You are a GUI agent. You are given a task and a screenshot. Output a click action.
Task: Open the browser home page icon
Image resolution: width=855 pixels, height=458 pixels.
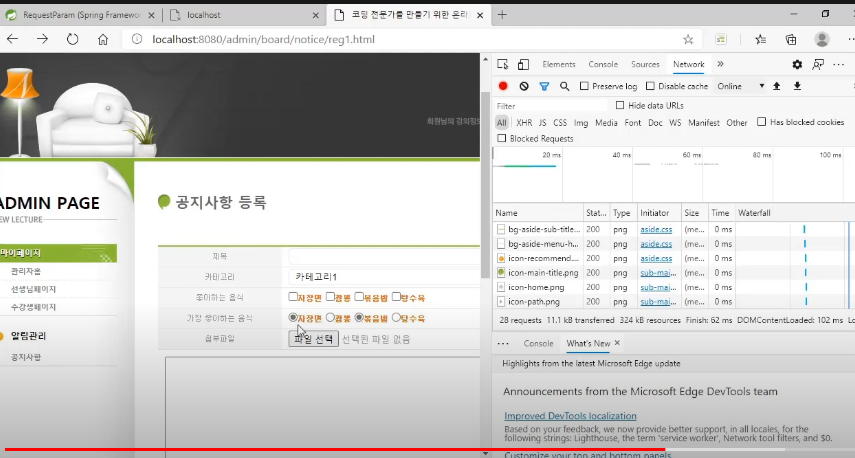(103, 39)
